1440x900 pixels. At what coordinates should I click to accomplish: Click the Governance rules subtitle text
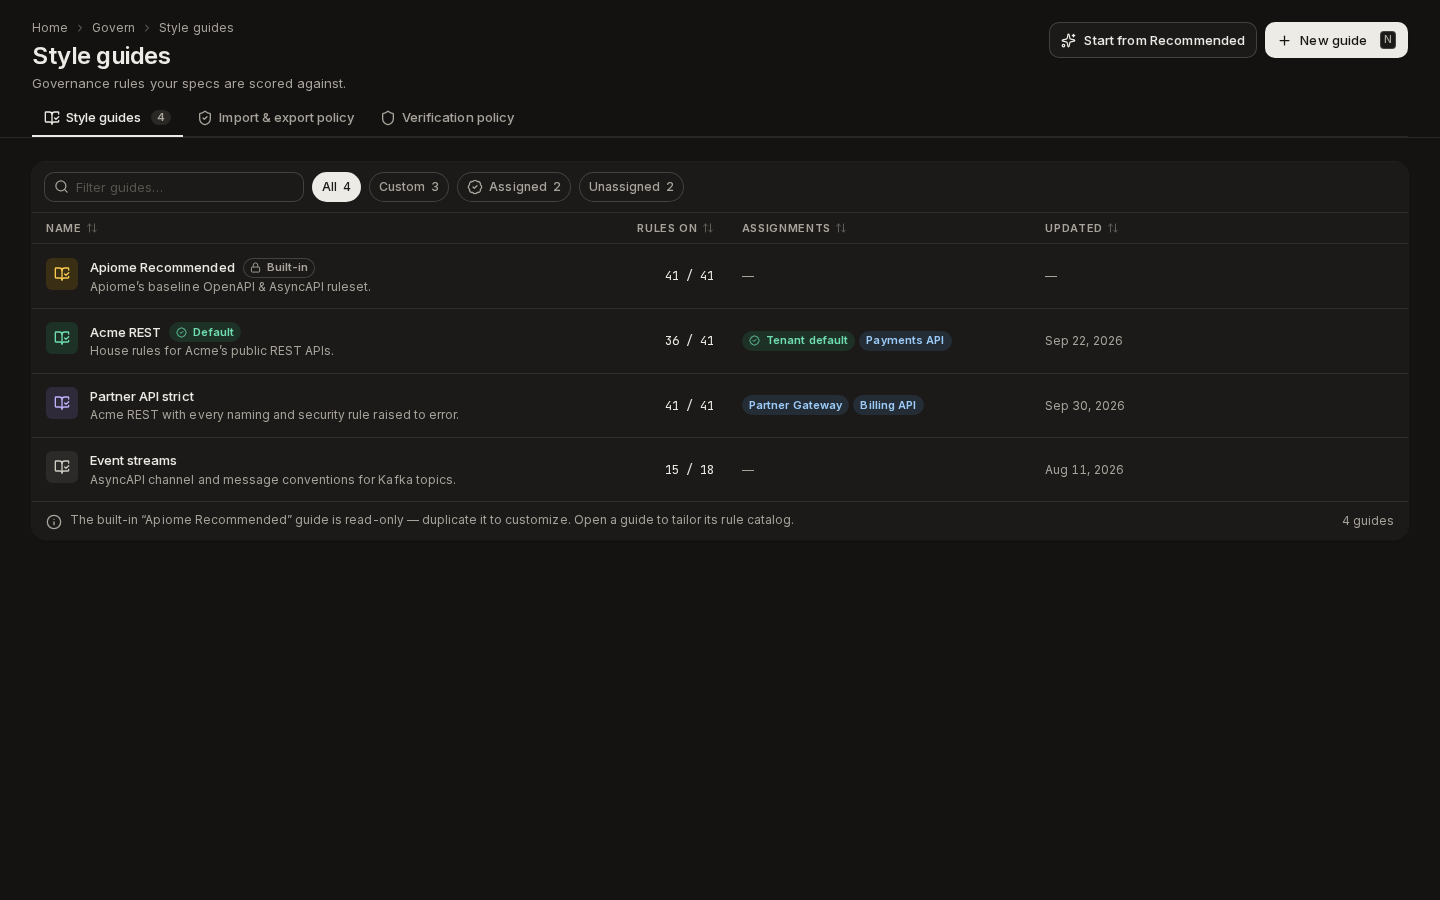click(x=189, y=84)
